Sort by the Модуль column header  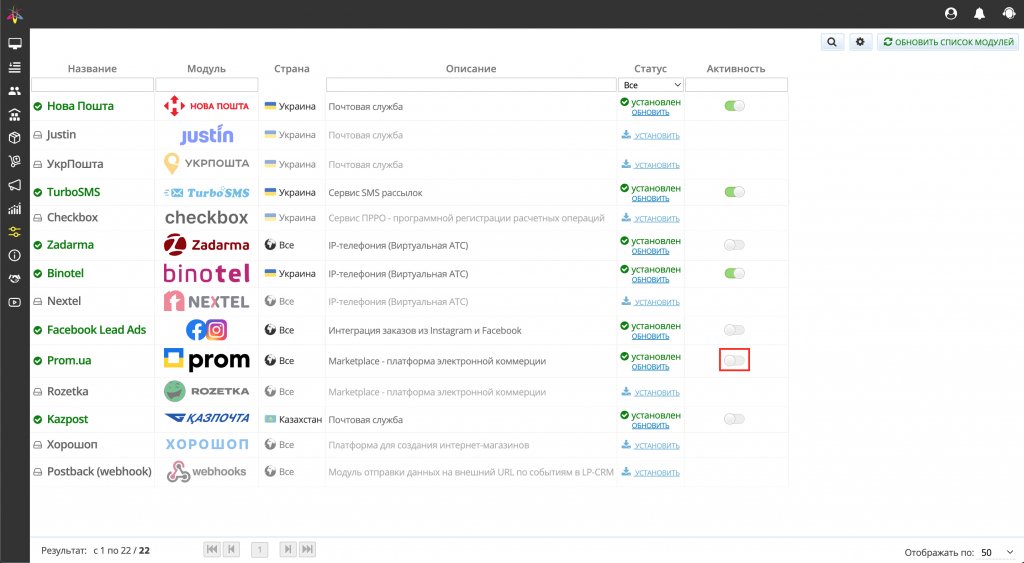tap(206, 69)
